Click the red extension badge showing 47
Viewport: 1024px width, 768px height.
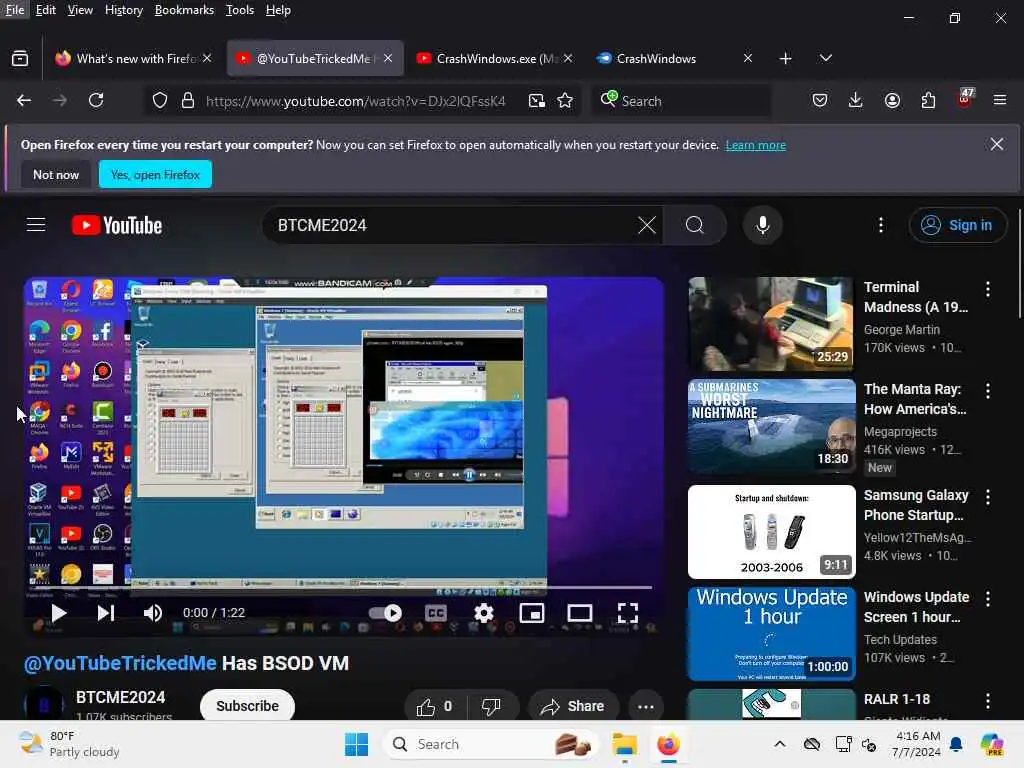click(x=965, y=99)
